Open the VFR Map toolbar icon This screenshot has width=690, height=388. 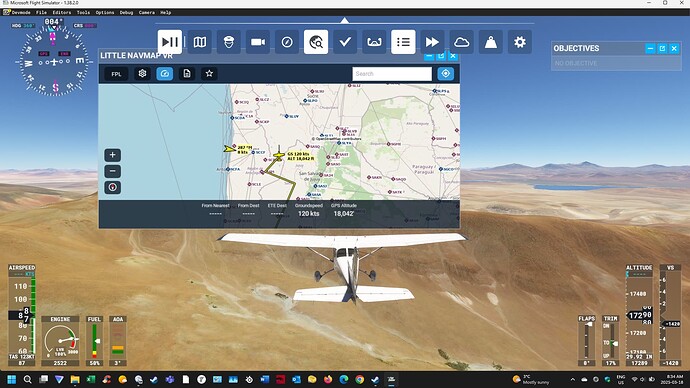point(200,42)
